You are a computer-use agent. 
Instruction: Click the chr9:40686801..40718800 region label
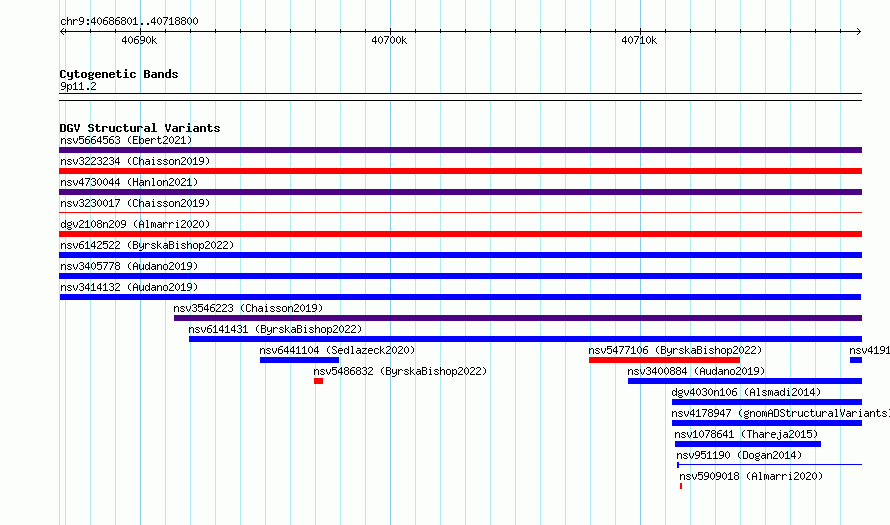[129, 21]
